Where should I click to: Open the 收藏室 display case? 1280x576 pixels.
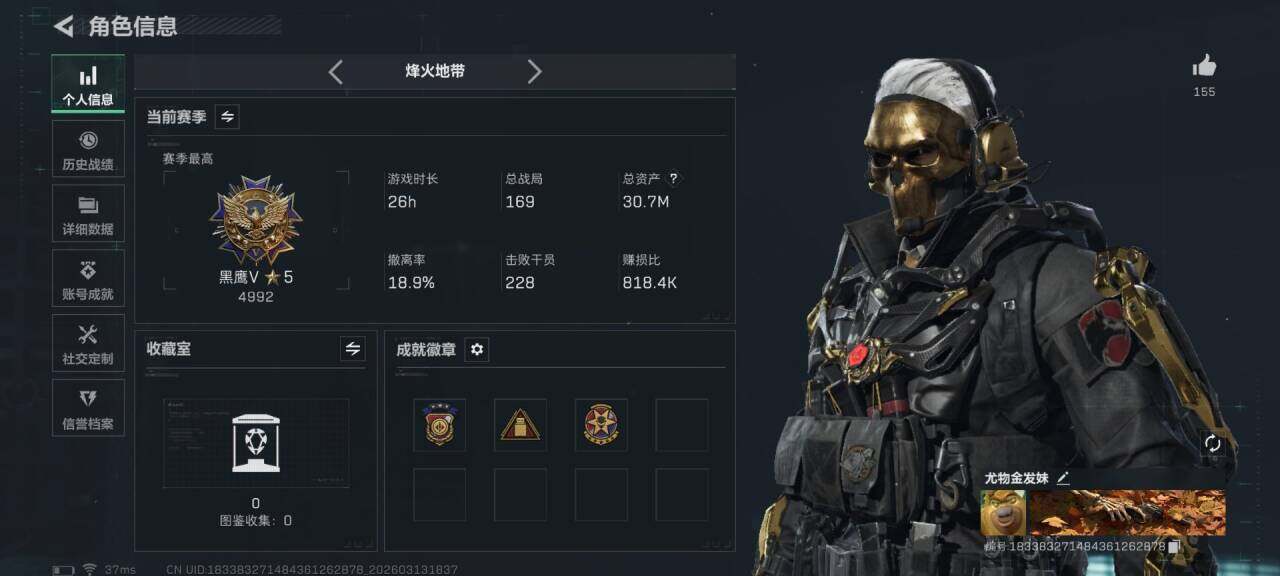click(x=256, y=443)
